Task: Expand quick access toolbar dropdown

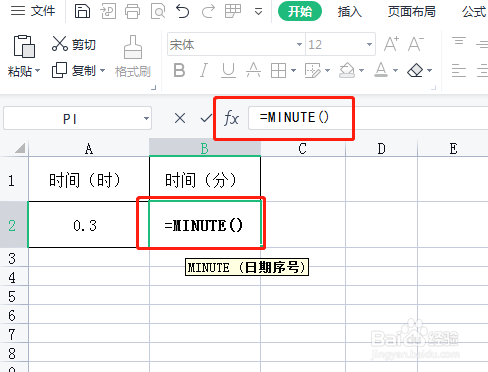Action: [x=258, y=12]
